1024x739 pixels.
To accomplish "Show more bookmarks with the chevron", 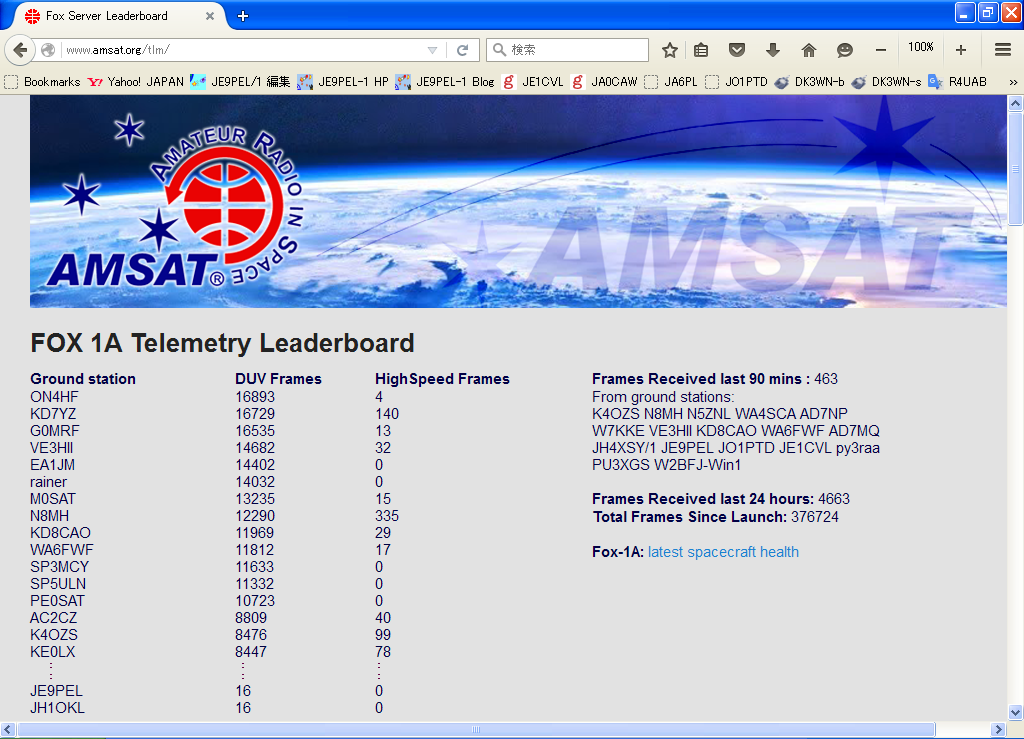I will click(x=1013, y=82).
